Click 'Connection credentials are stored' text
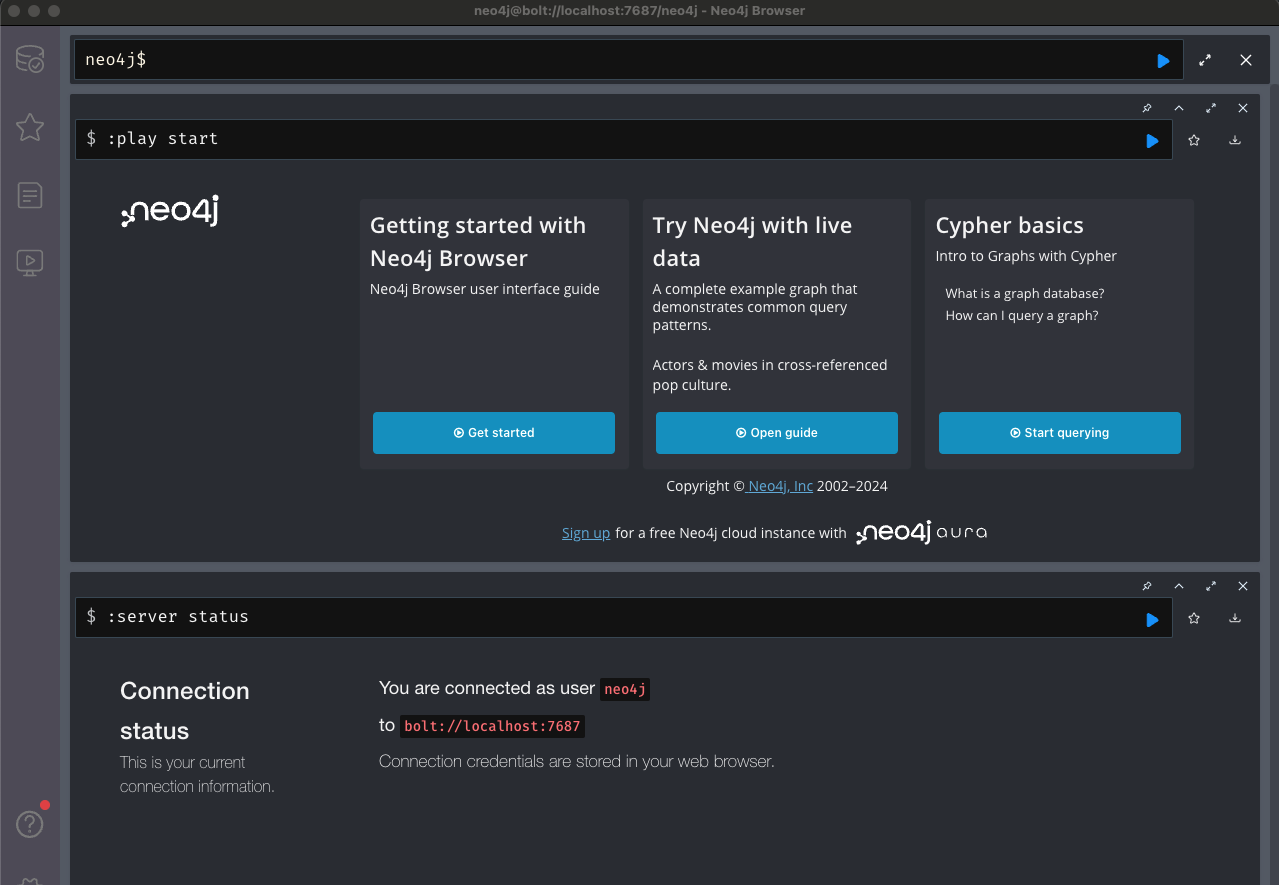The image size is (1279, 885). point(577,762)
